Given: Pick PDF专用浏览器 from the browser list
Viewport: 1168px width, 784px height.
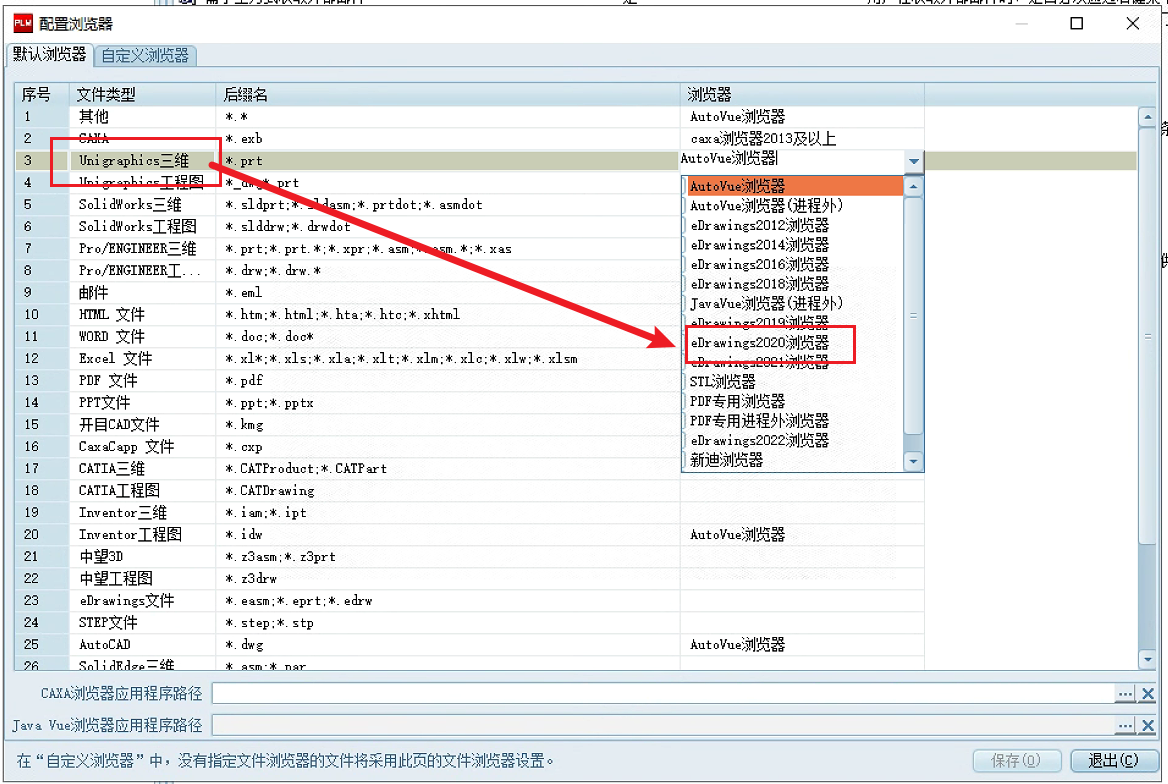Looking at the screenshot, I should coord(737,401).
